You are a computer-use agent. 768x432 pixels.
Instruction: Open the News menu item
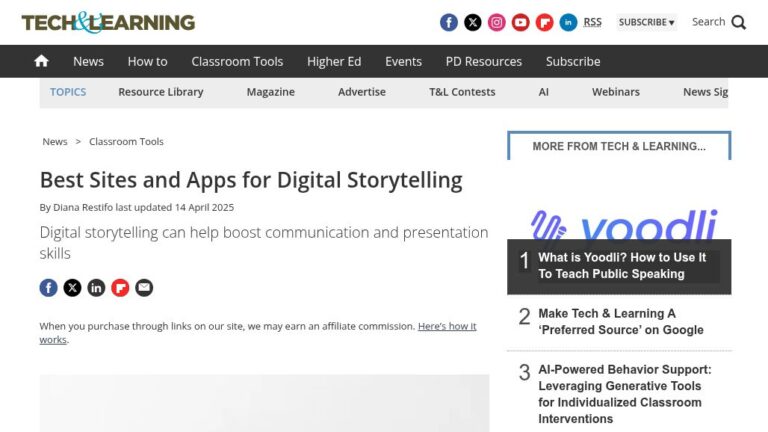(x=89, y=61)
